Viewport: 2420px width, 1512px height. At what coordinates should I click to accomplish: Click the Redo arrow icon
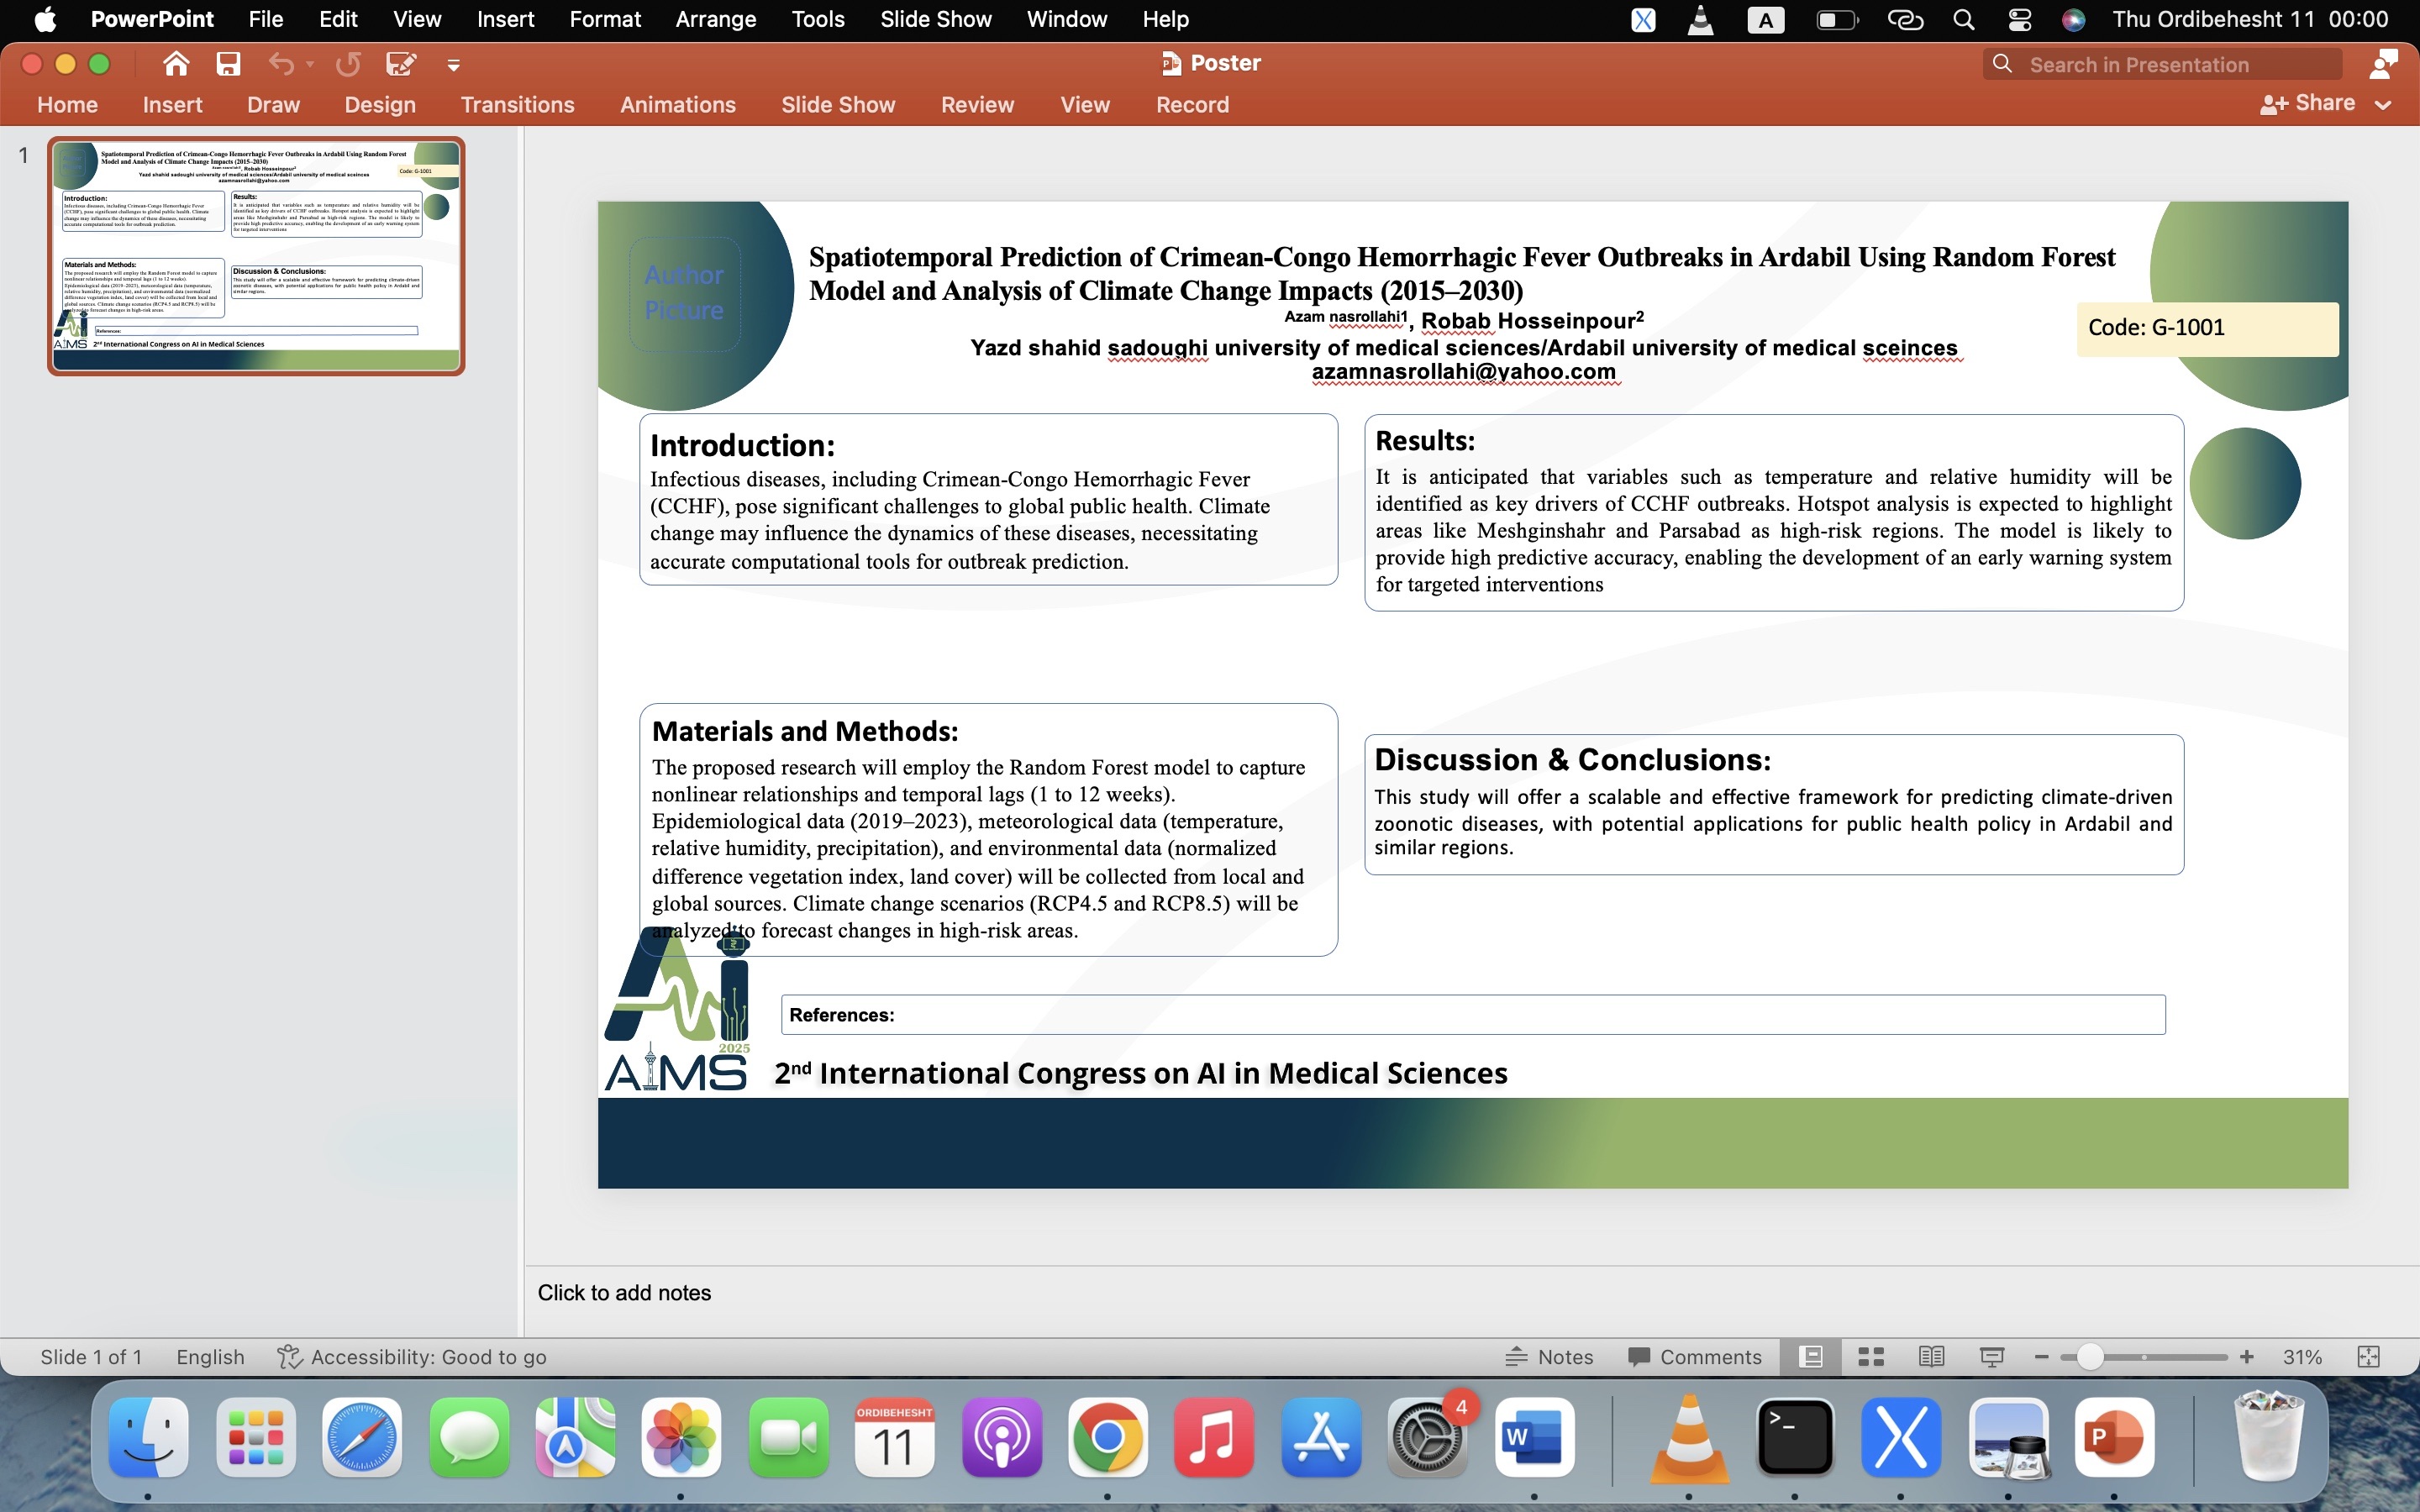pyautogui.click(x=348, y=64)
